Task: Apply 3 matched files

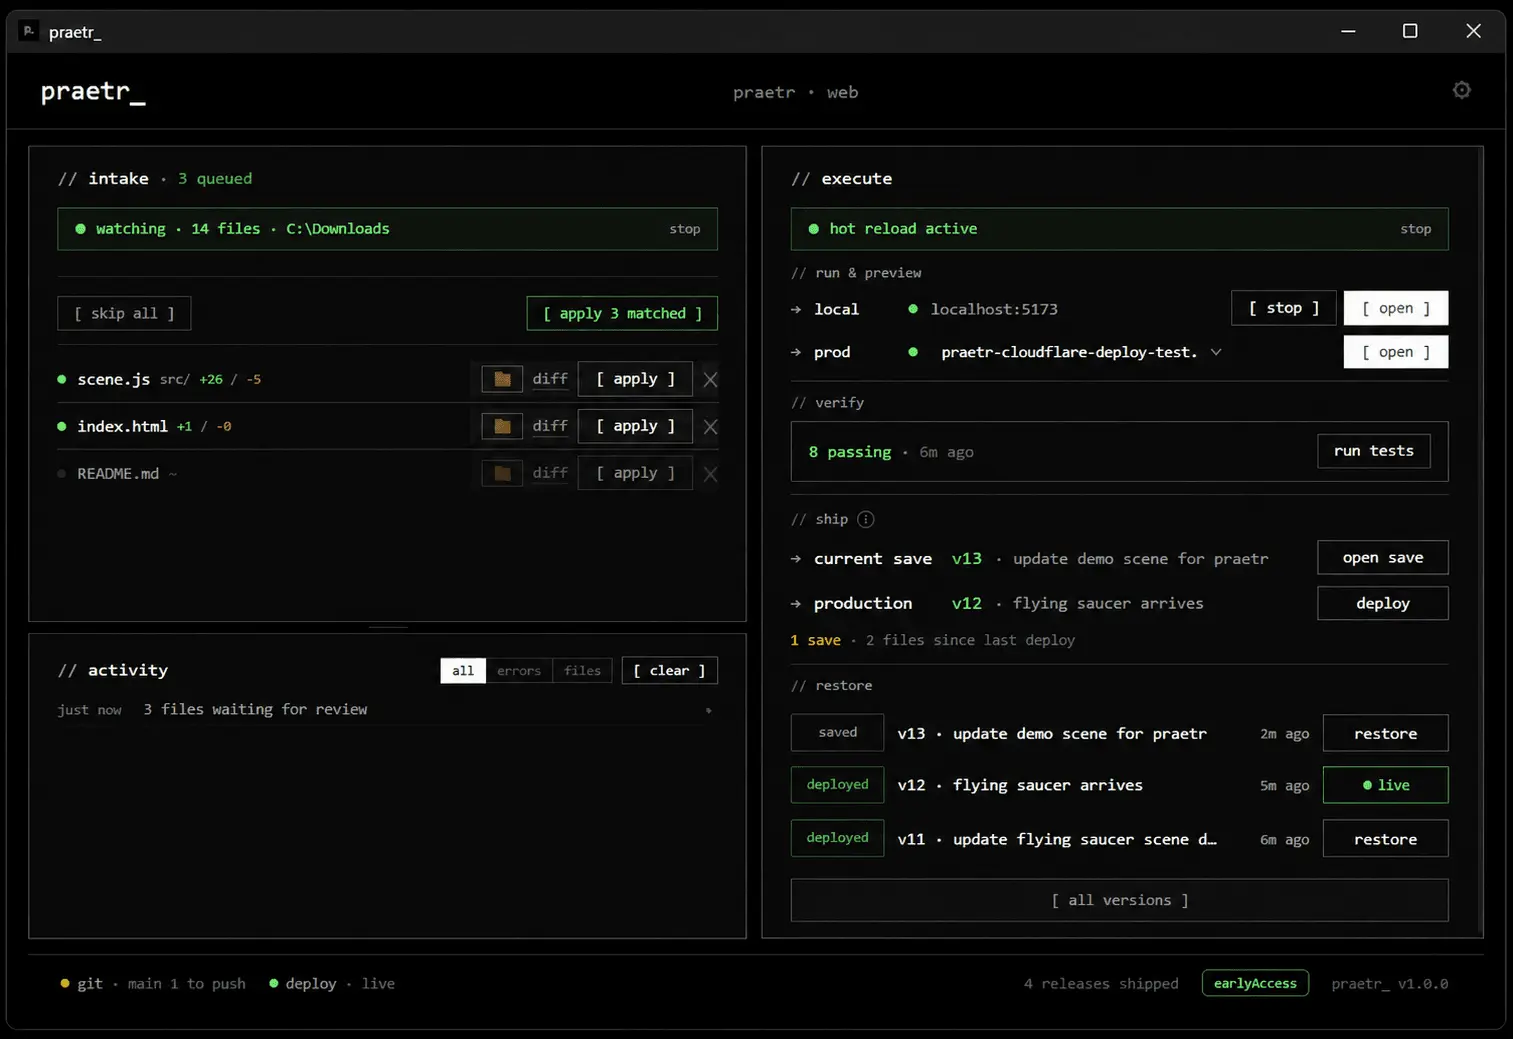Action: pos(622,313)
